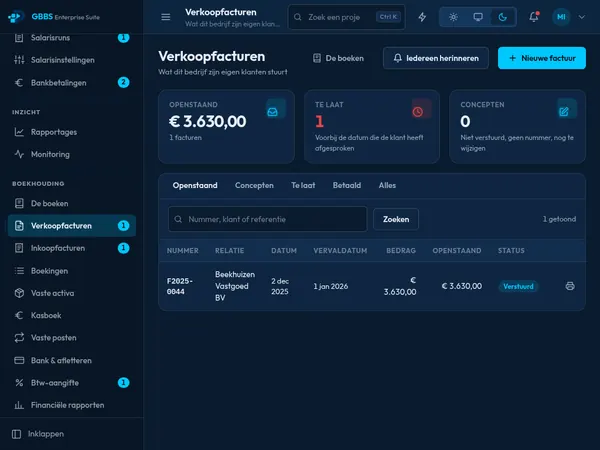
Task: Print invoice F2025-0044 via printer icon
Action: 570,286
